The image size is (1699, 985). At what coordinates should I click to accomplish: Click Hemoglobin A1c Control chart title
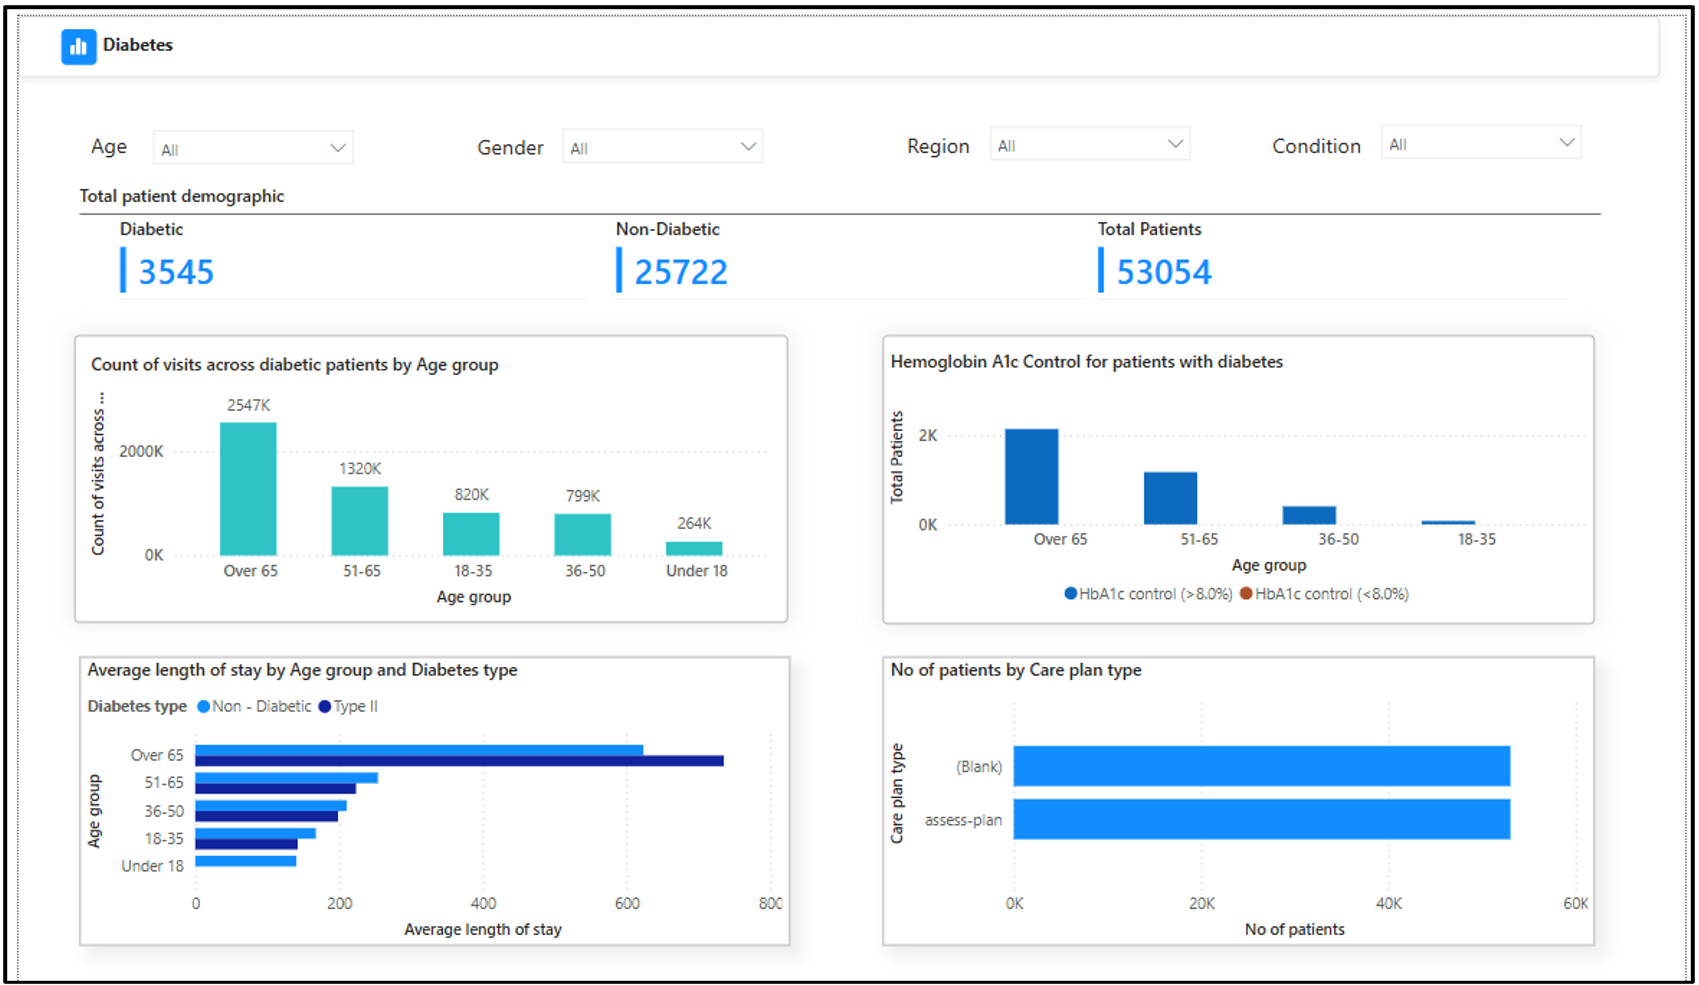[1087, 362]
